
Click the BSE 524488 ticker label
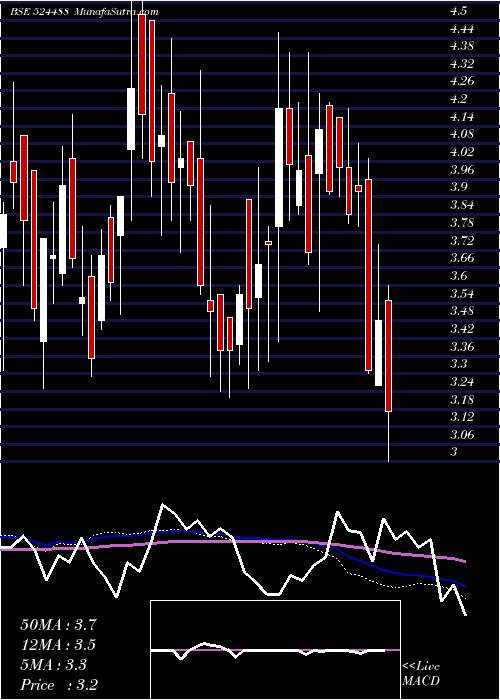tap(39, 12)
